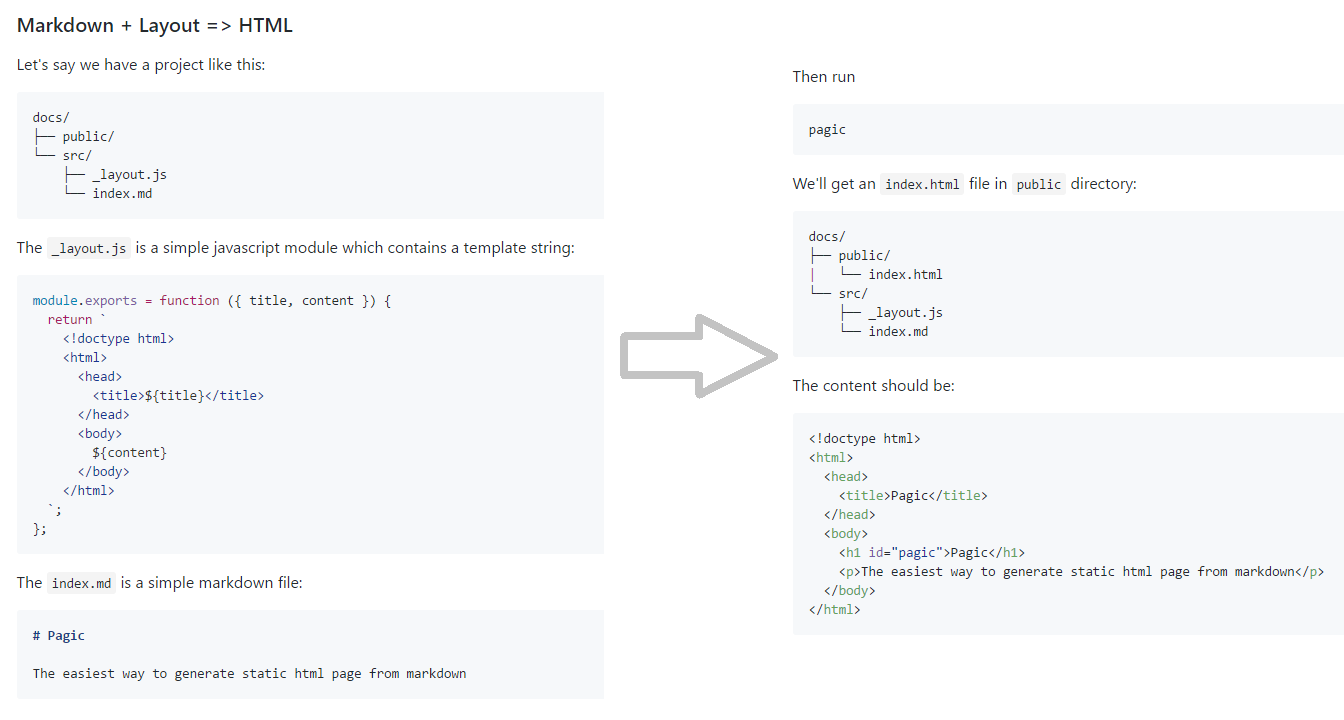Click 'index.md' in the left directory tree
Screen dimensions: 1344x720
point(122,194)
